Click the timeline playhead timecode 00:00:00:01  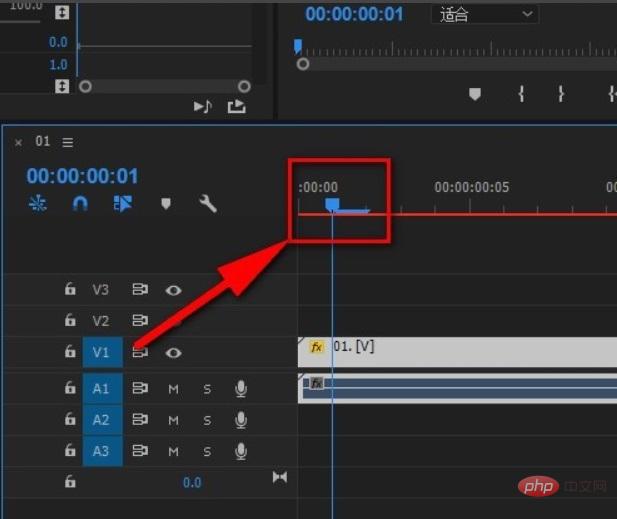tap(82, 176)
